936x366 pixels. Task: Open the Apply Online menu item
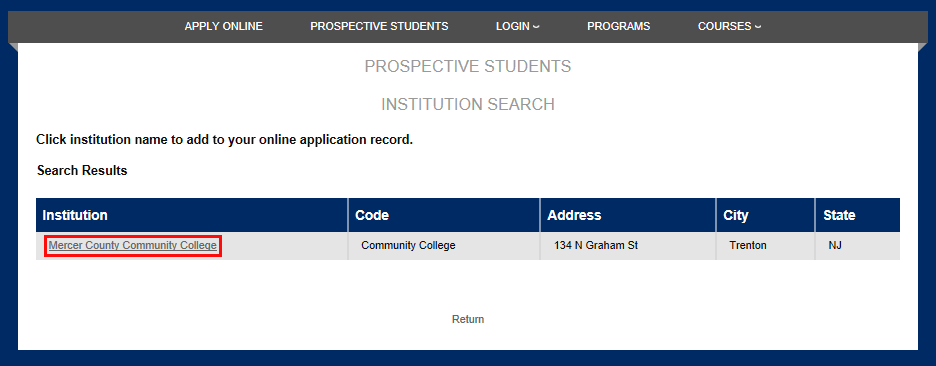223,26
